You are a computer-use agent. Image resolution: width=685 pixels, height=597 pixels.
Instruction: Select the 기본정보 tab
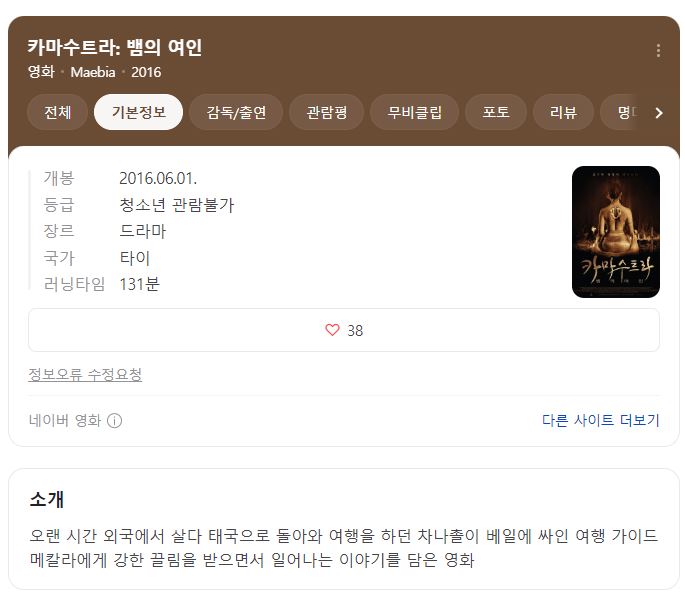pos(138,112)
